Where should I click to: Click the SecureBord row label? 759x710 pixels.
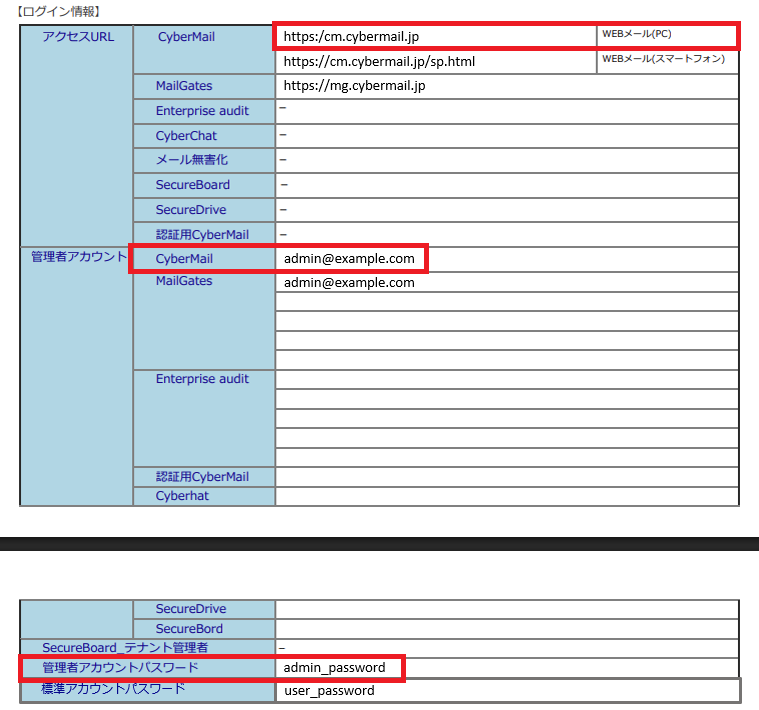pyautogui.click(x=190, y=629)
